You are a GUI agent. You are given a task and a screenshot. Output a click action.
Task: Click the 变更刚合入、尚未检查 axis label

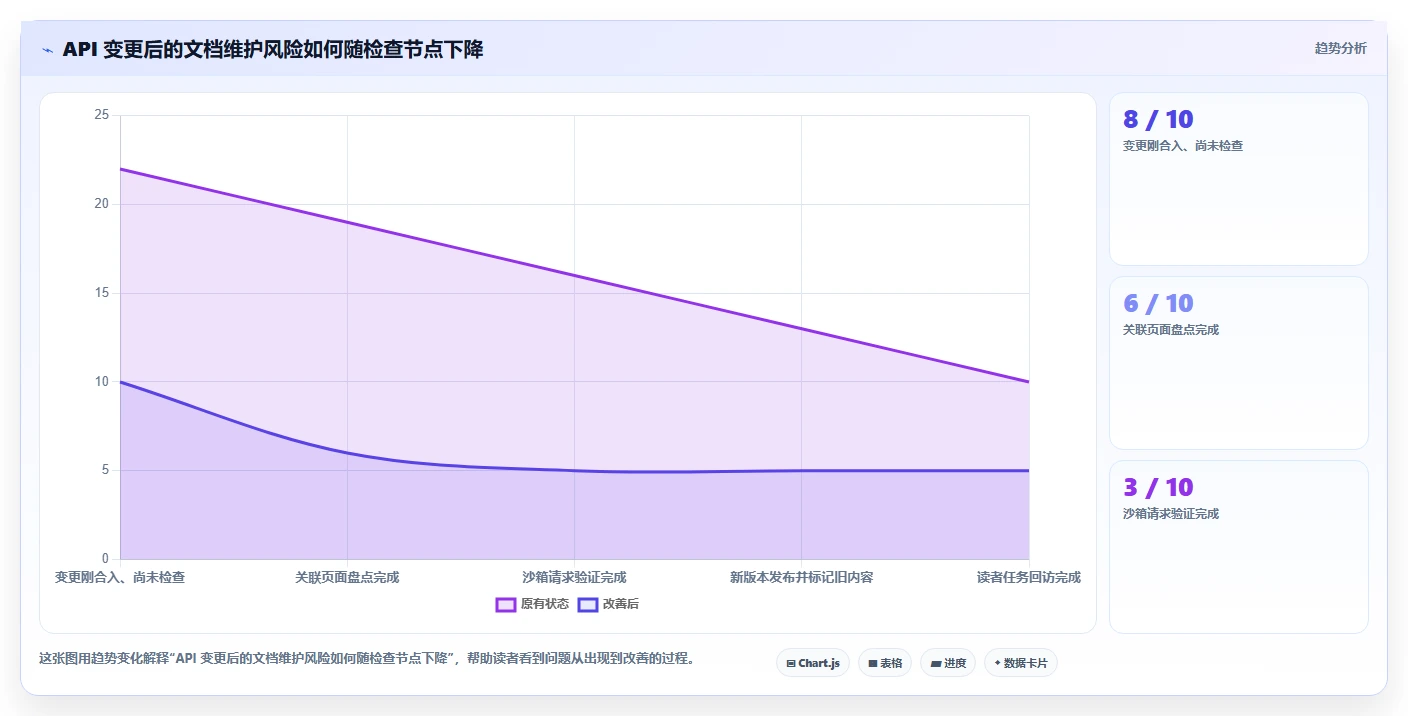120,577
